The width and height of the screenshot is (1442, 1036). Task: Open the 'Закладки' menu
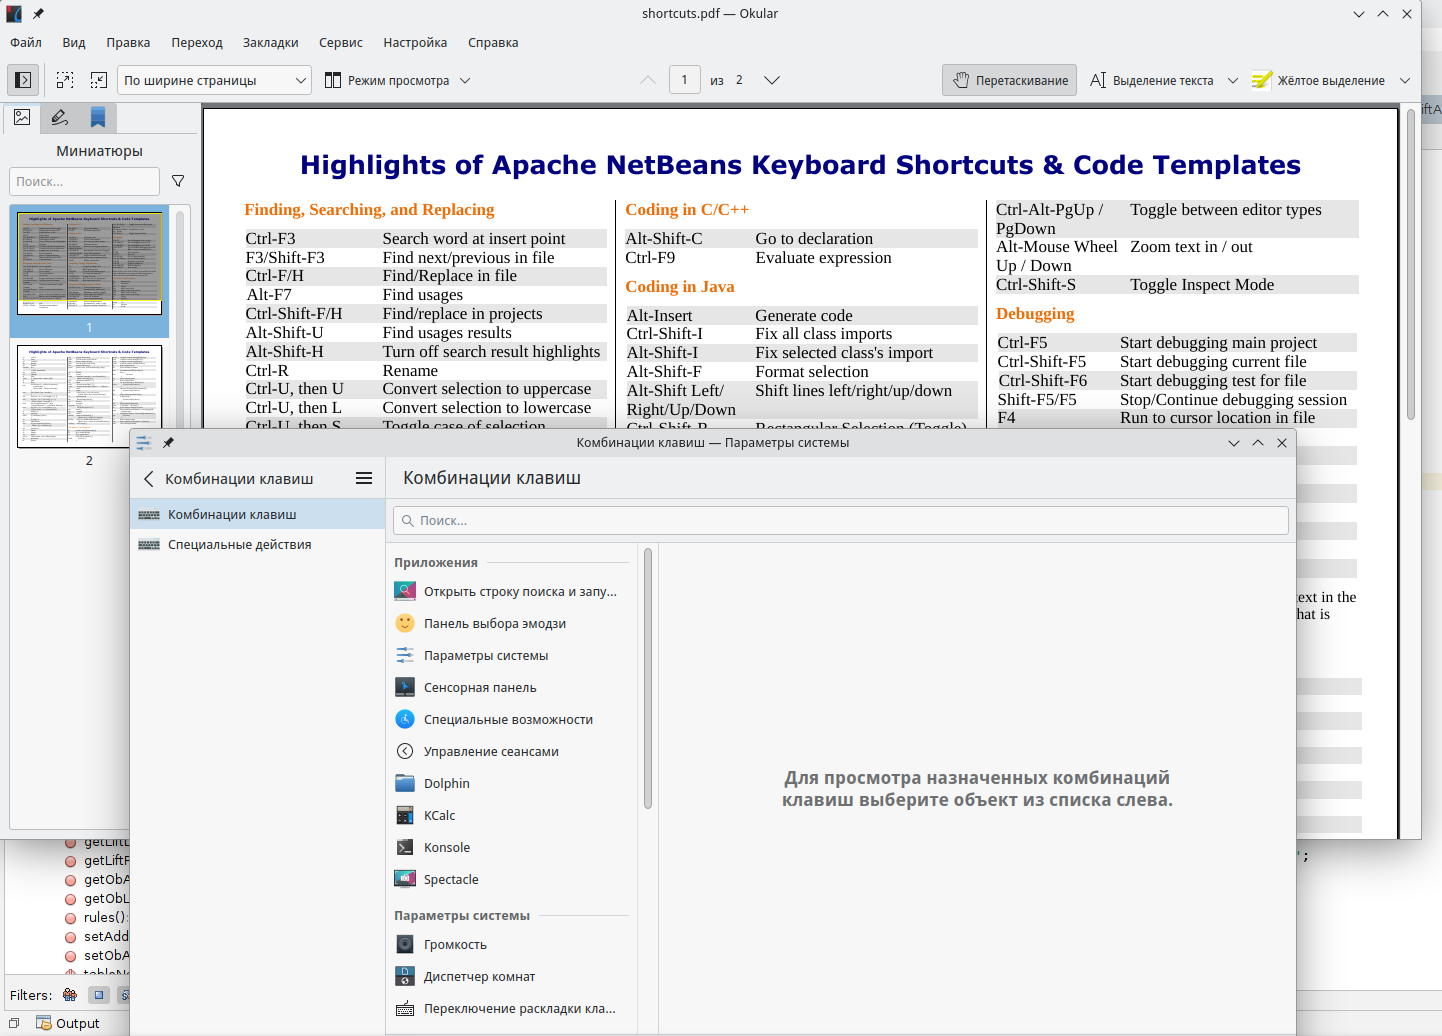click(270, 43)
